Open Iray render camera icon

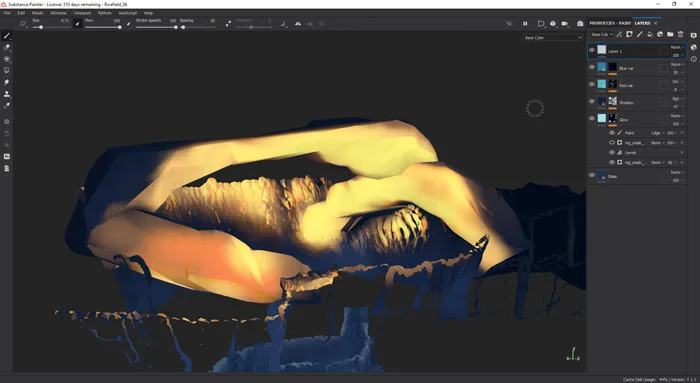[x=580, y=24]
